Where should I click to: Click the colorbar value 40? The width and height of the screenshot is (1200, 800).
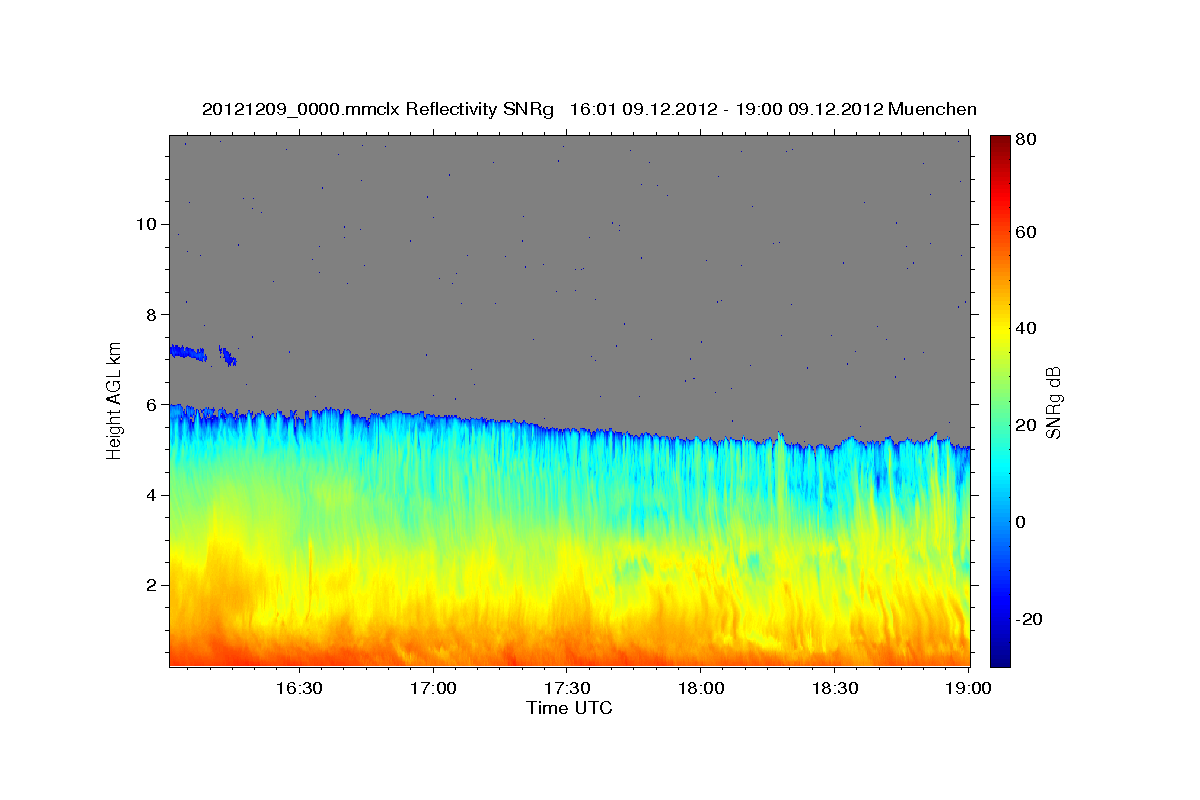click(x=1027, y=328)
